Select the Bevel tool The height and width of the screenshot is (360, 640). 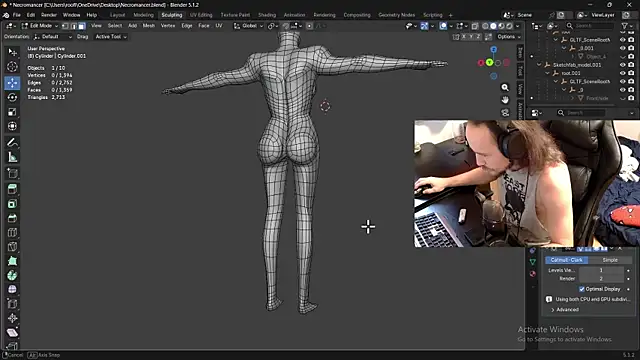12,218
